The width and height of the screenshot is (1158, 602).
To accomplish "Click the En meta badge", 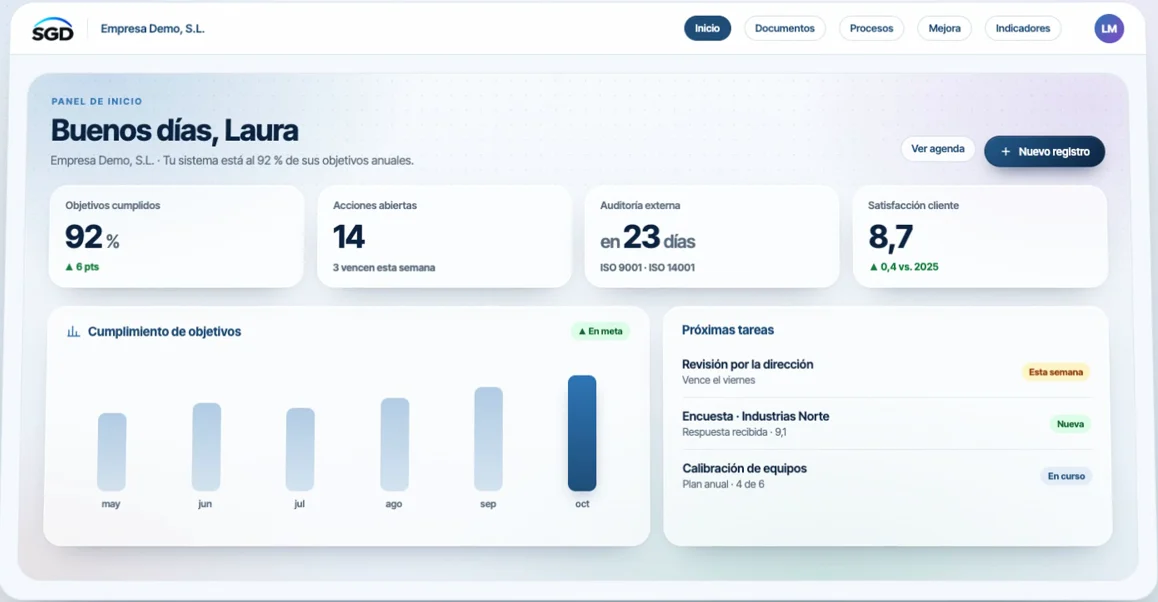I will click(600, 331).
